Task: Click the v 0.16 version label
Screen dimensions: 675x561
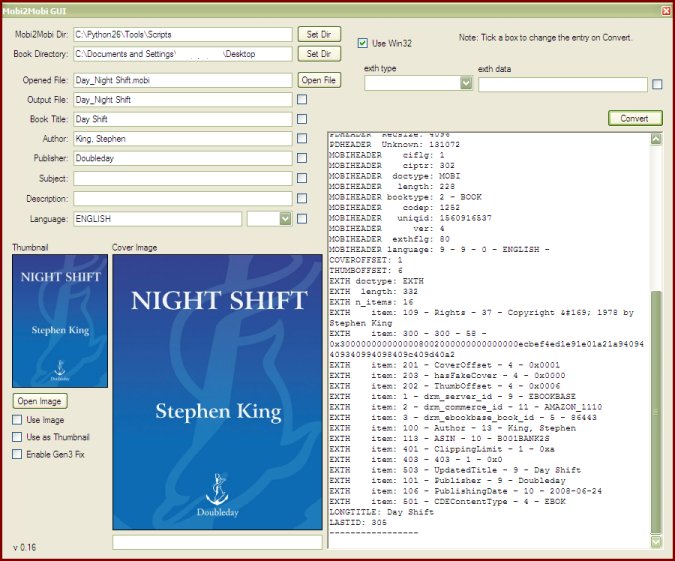Action: pyautogui.click(x=25, y=547)
